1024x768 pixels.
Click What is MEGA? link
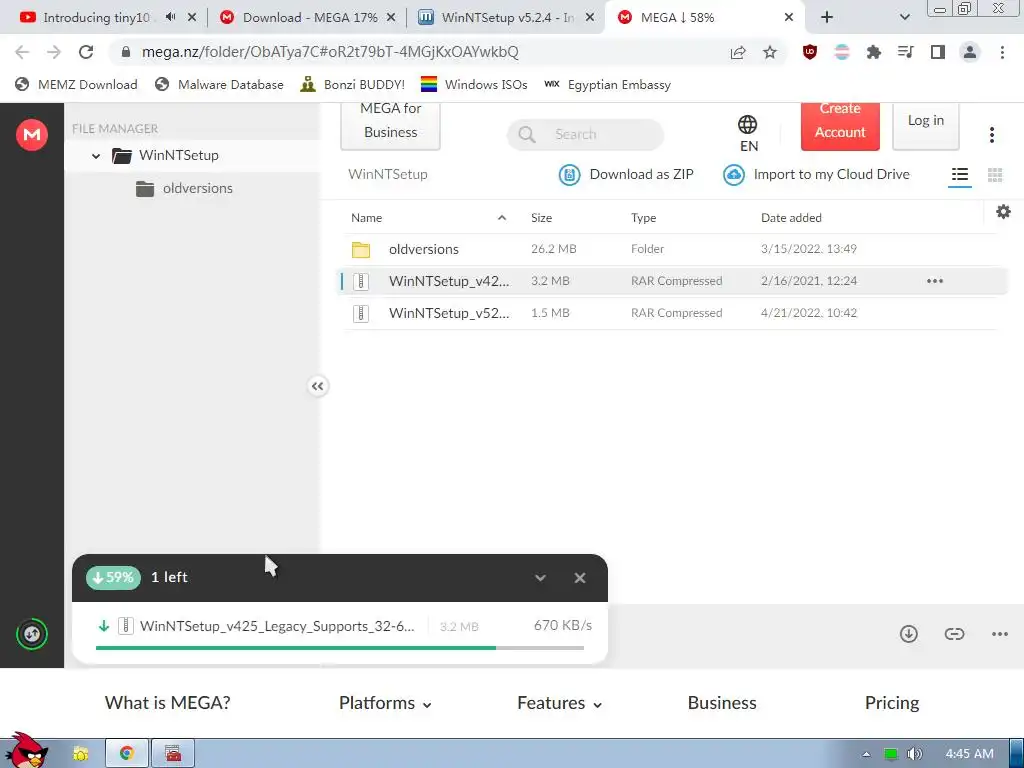click(167, 703)
